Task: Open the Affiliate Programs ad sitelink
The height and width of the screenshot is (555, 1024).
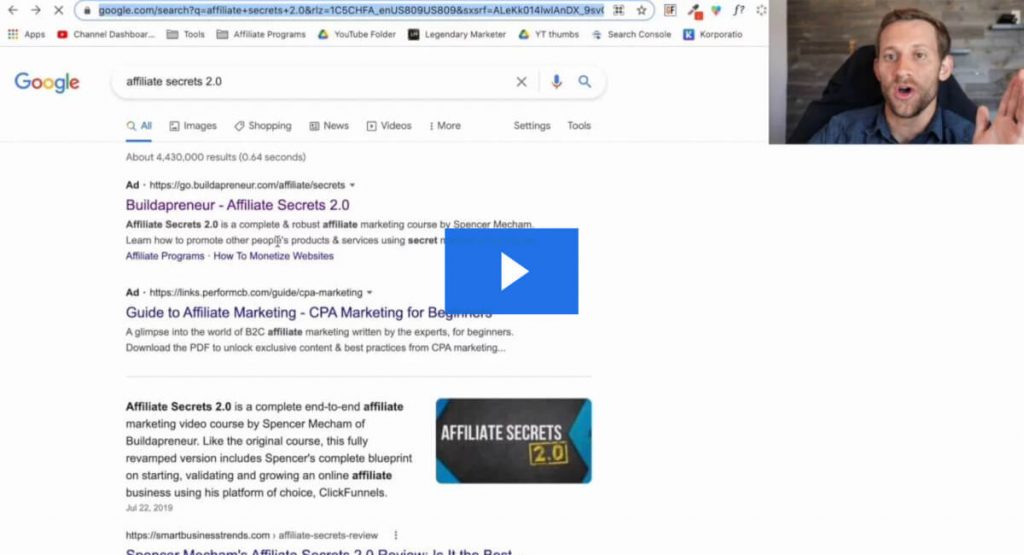Action: [x=165, y=256]
